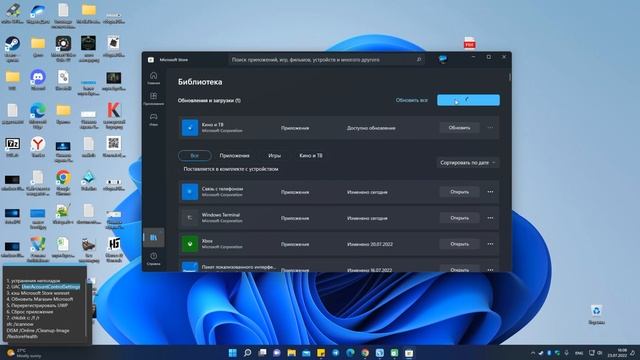This screenshot has height=360, width=640.
Task: Open the Home section in Store sidebar
Action: (x=153, y=78)
